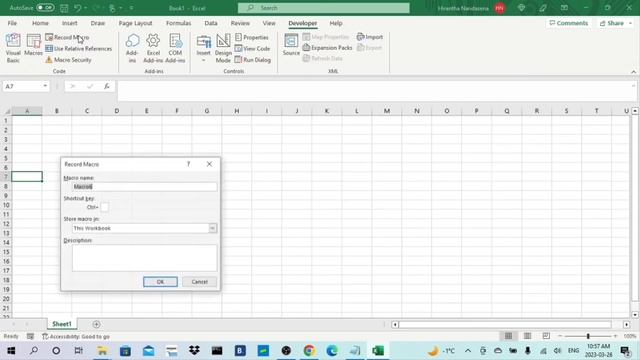Switch to Normal view
The height and width of the screenshot is (360, 640).
pyautogui.click(x=508, y=336)
